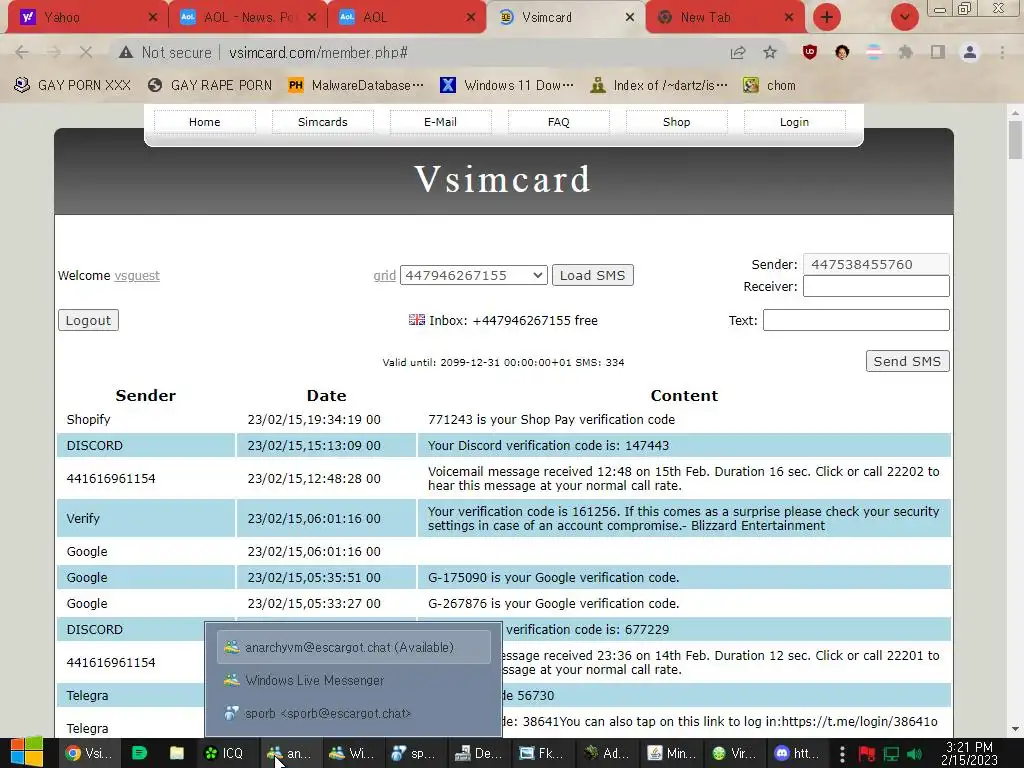Open the Index of /~dartz/is bookmark
This screenshot has width=1024, height=768.
coord(658,85)
